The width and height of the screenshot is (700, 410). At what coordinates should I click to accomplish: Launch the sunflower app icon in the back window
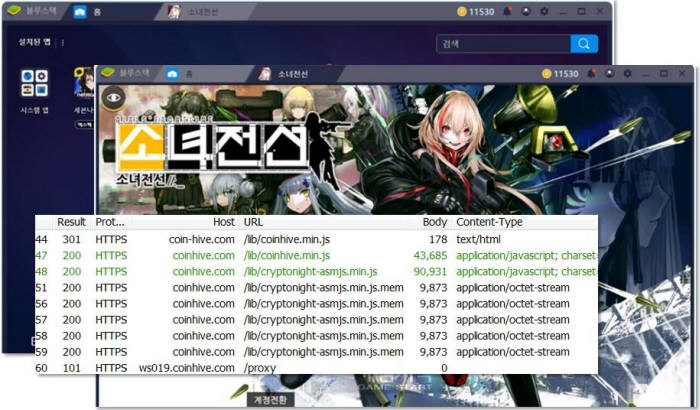(83, 82)
